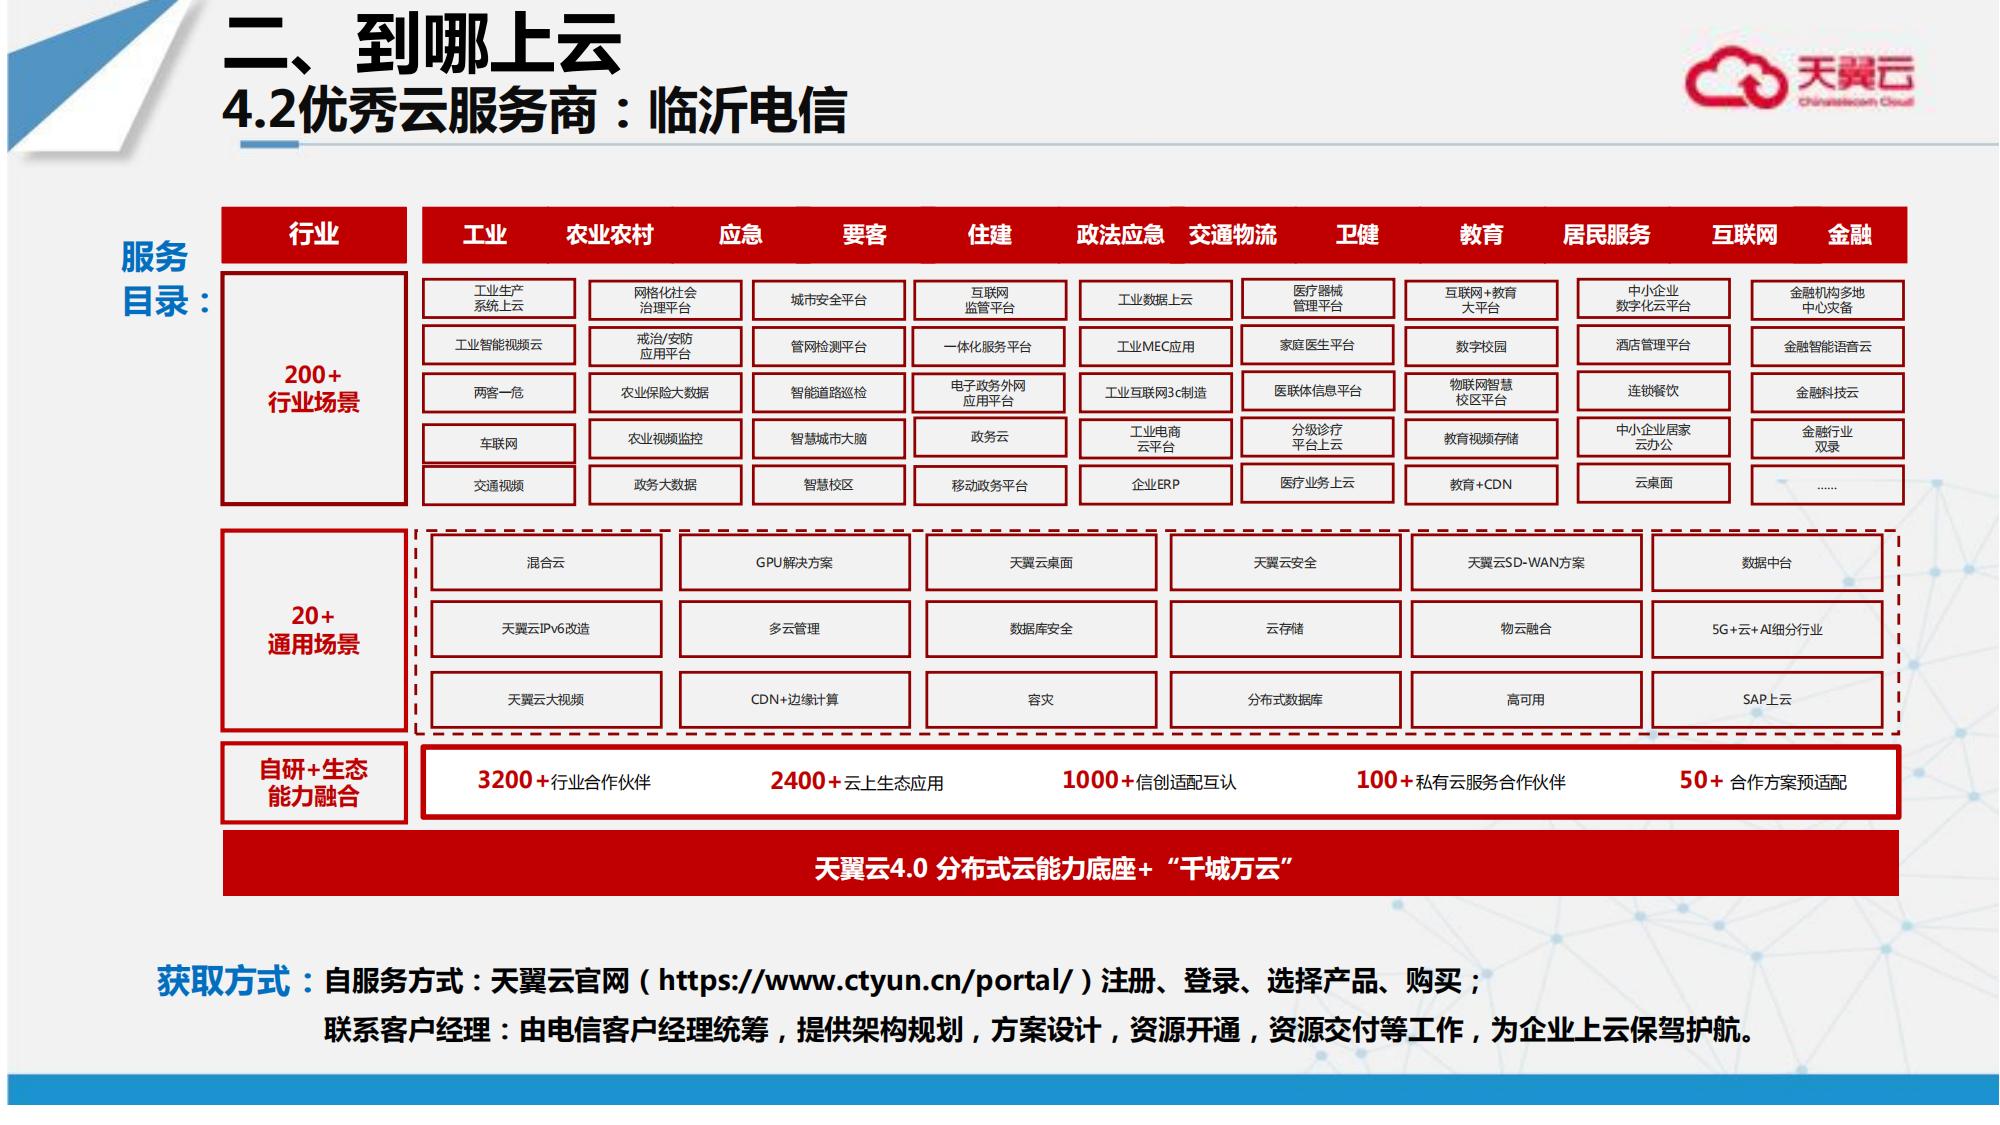Viewport: 2000px width, 1125px height.
Task: Click the 两客一危 box
Action: coord(499,393)
